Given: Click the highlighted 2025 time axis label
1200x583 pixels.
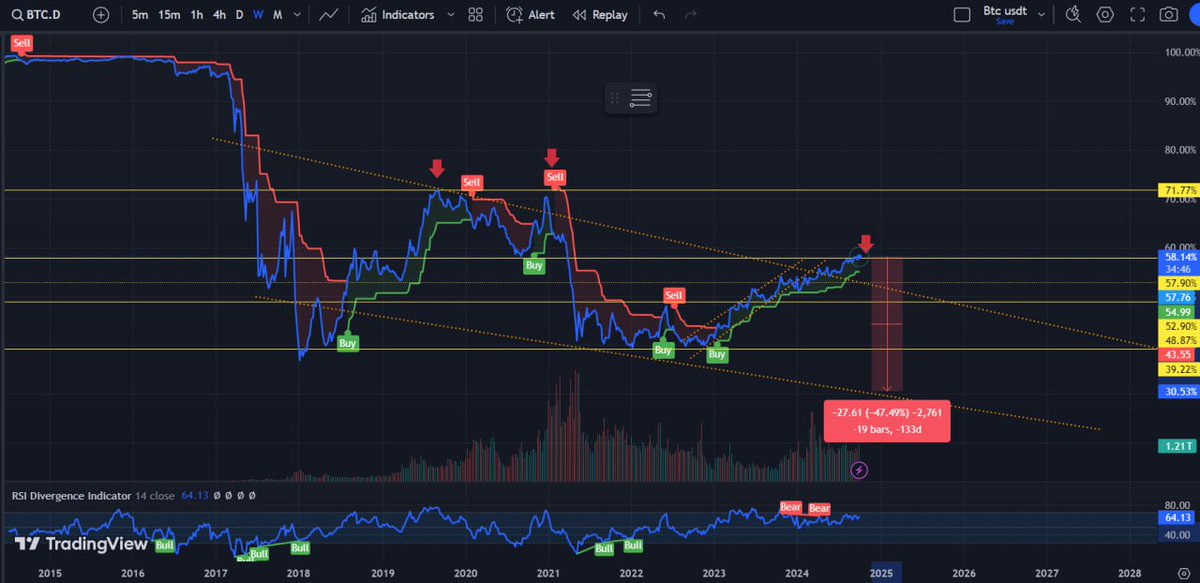Looking at the screenshot, I should coord(881,573).
